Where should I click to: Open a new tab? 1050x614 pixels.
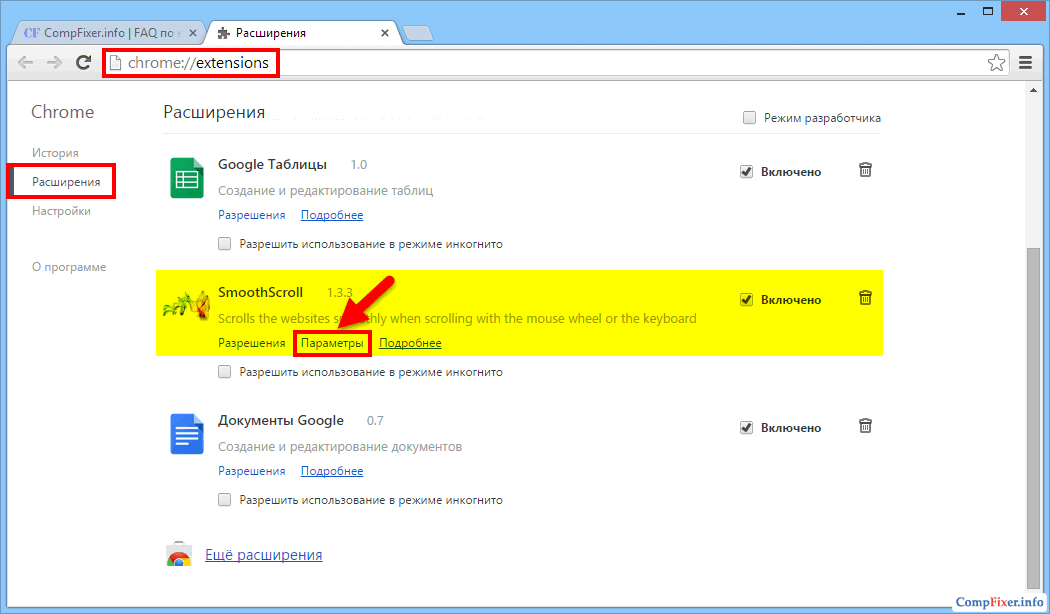pyautogui.click(x=418, y=33)
